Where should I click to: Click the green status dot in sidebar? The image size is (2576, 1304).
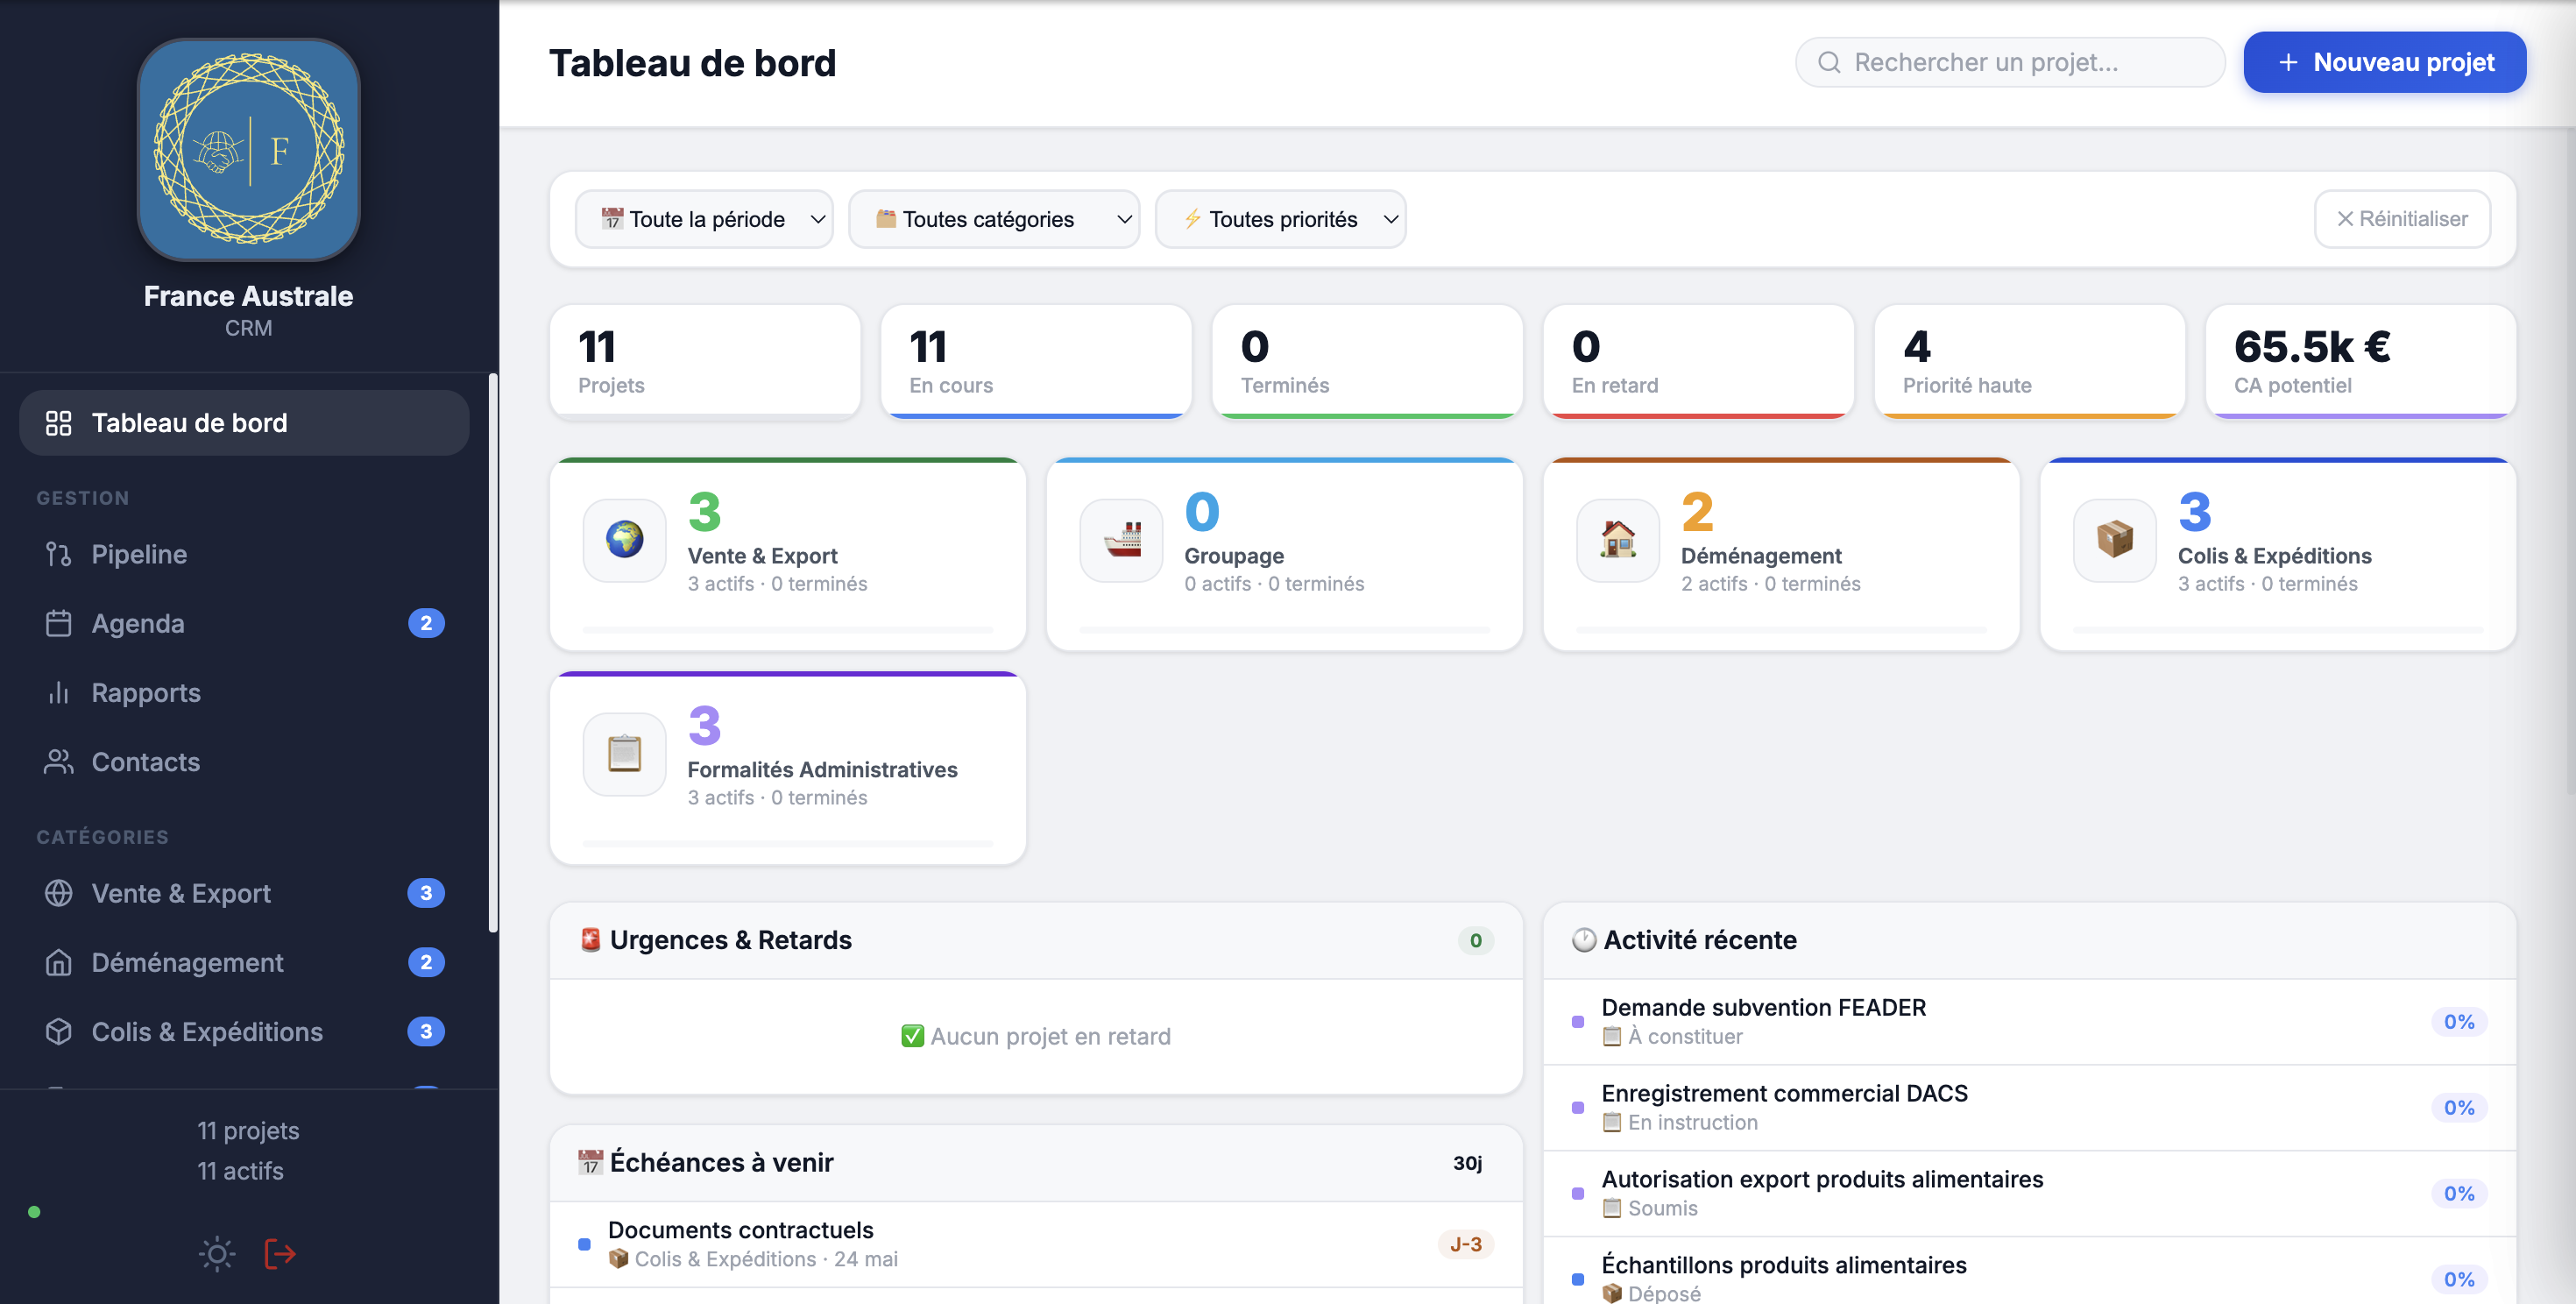click(x=35, y=1212)
